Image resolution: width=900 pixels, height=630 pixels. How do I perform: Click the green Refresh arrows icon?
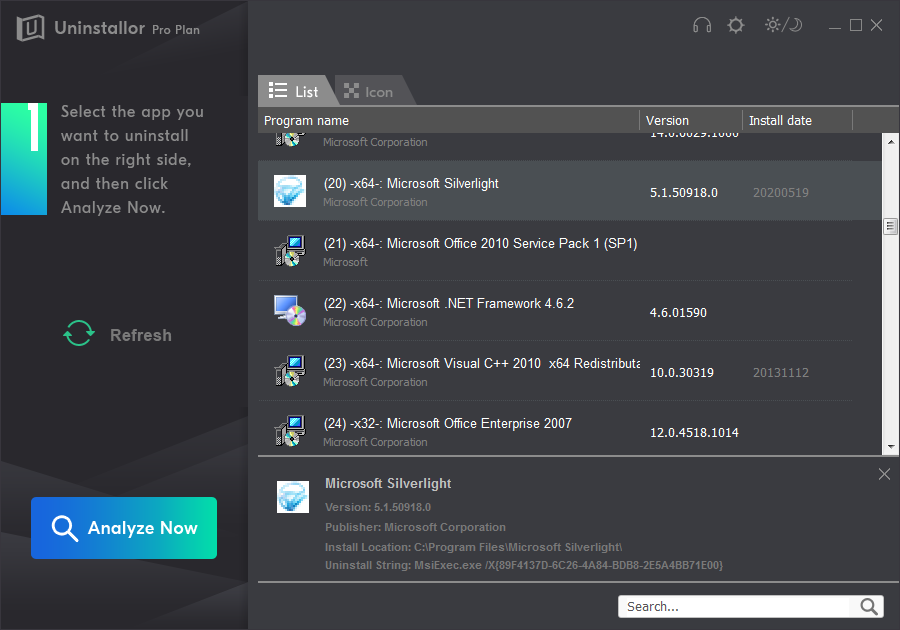coord(79,333)
